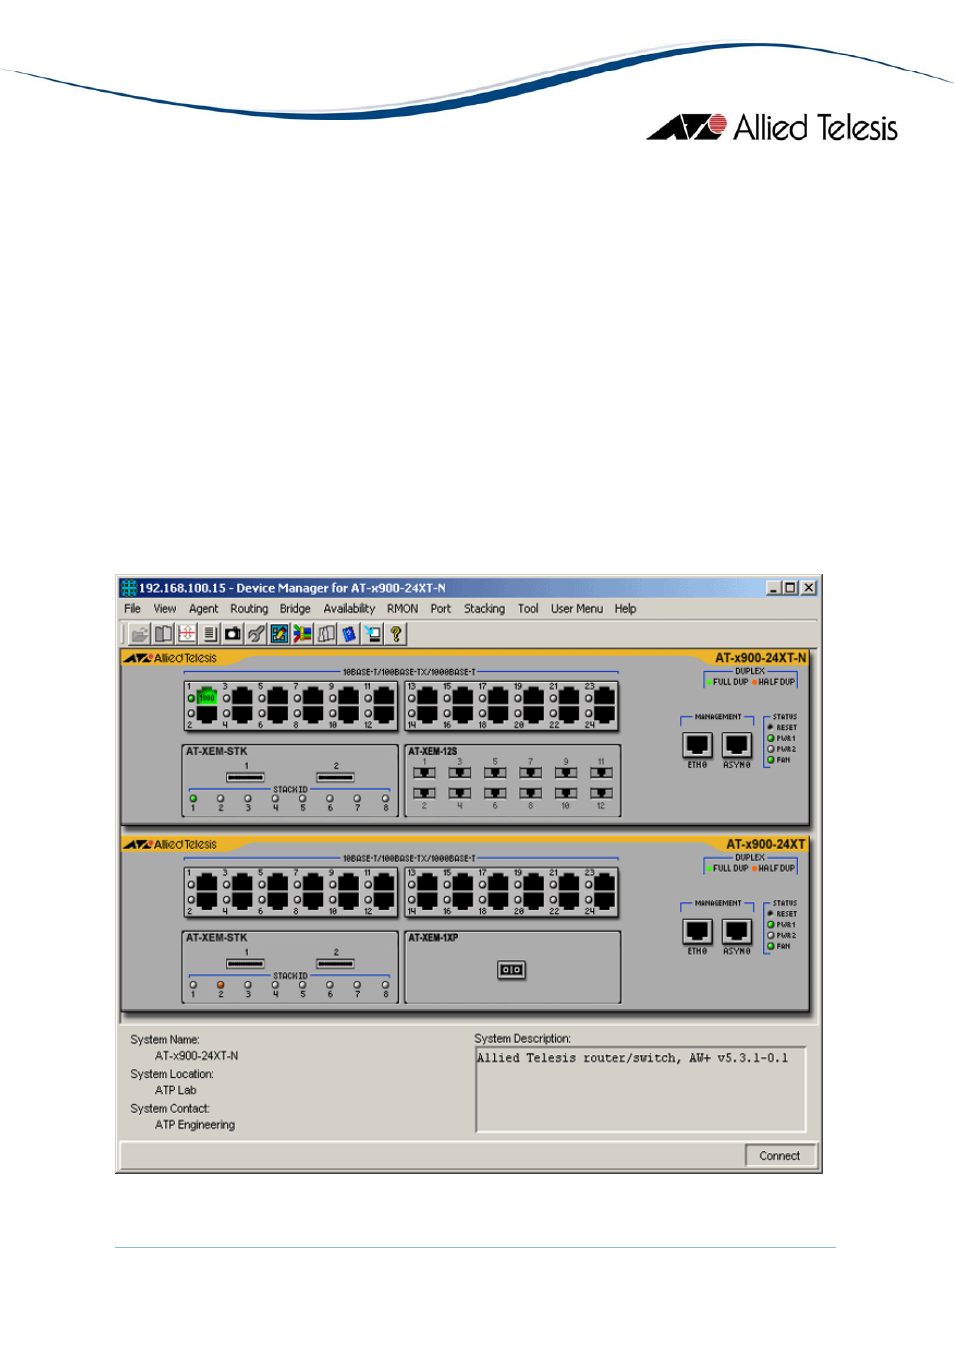Screen dimensions: 954x1350
Task: Open the User Menu menu
Action: 577,609
